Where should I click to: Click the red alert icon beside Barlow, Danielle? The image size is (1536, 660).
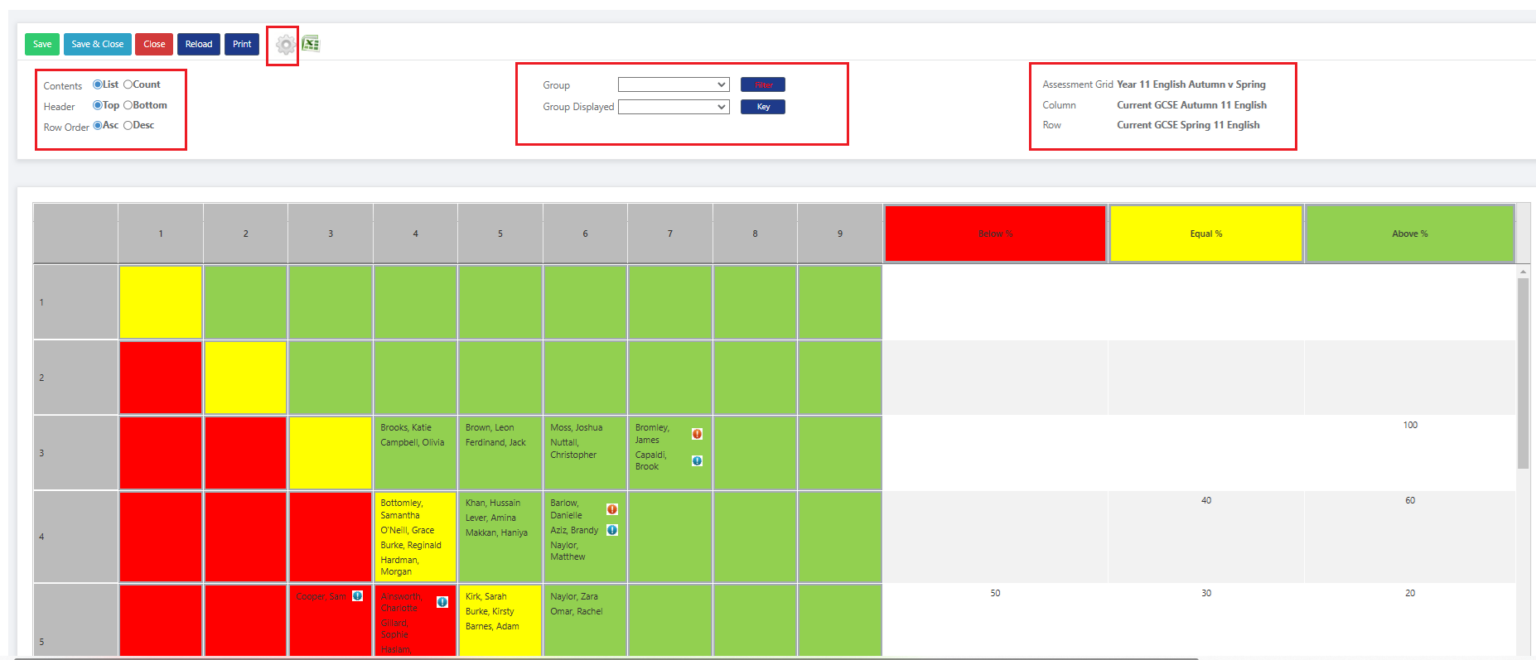(x=611, y=509)
